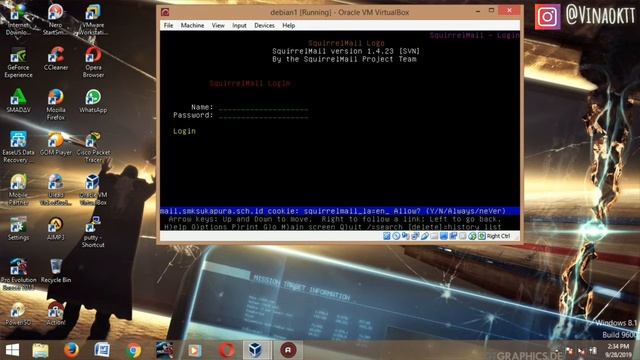This screenshot has height=360, width=640.
Task: Open Recycle Bin on desktop
Action: (56, 271)
